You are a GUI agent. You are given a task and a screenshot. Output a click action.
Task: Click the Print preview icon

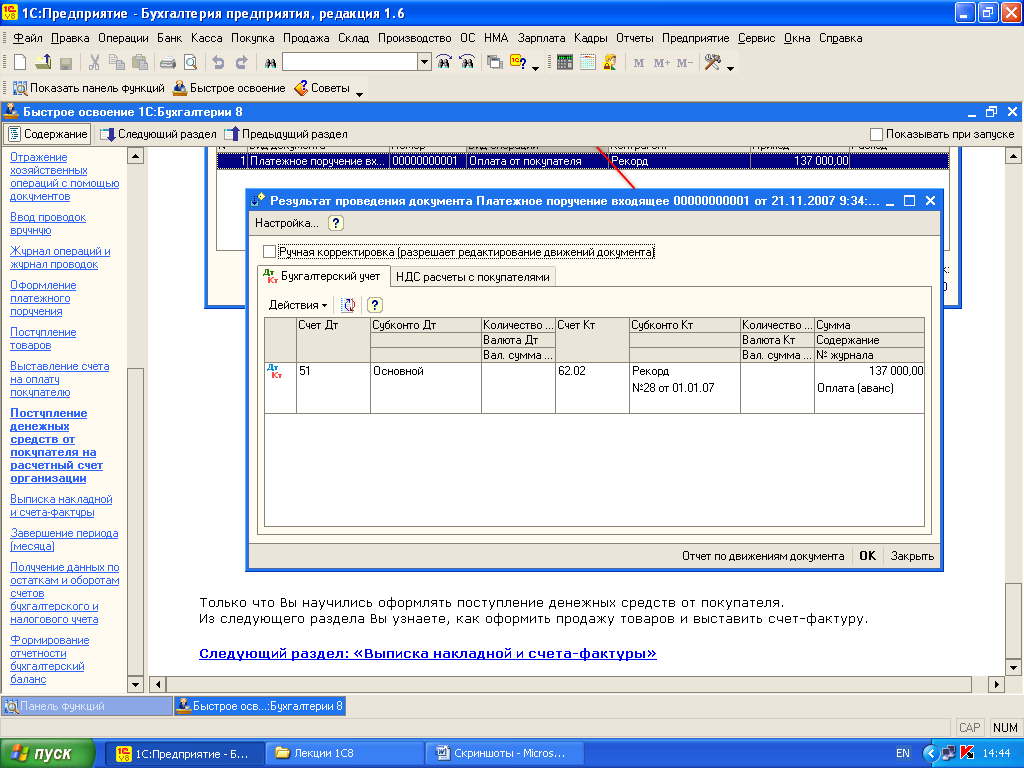(x=191, y=63)
